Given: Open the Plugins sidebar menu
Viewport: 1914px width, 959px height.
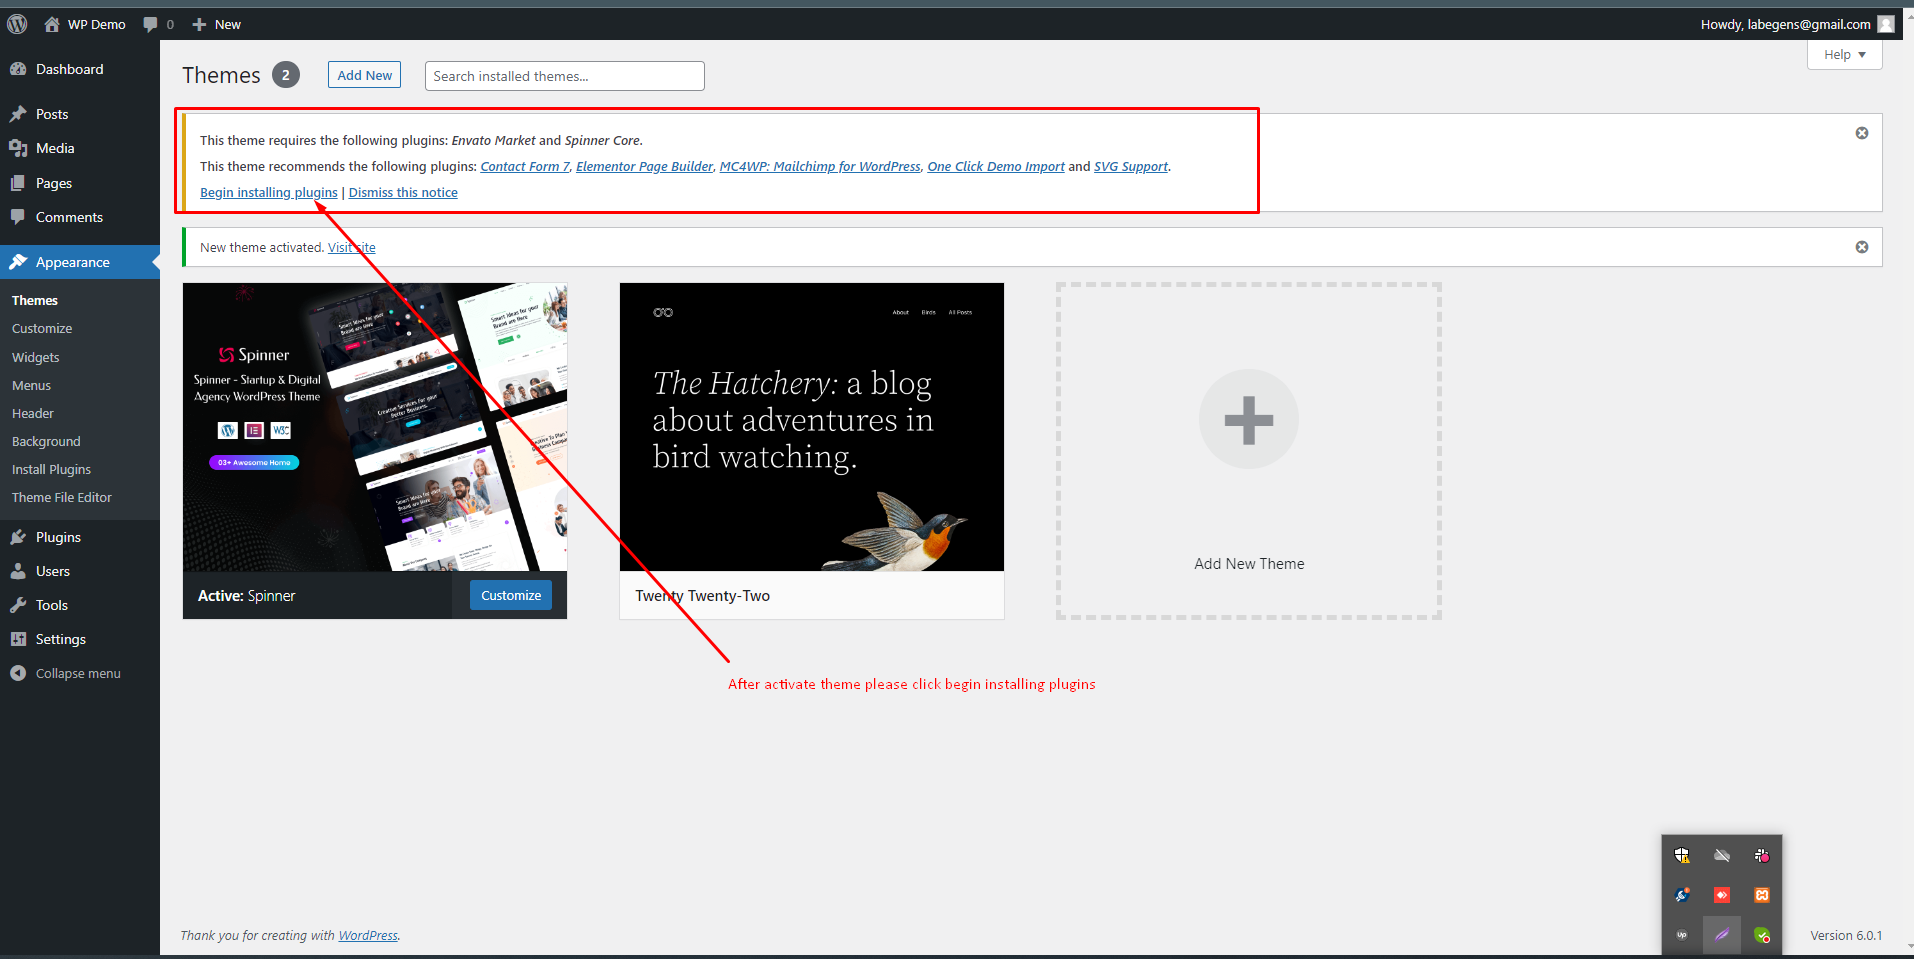Looking at the screenshot, I should (x=80, y=537).
